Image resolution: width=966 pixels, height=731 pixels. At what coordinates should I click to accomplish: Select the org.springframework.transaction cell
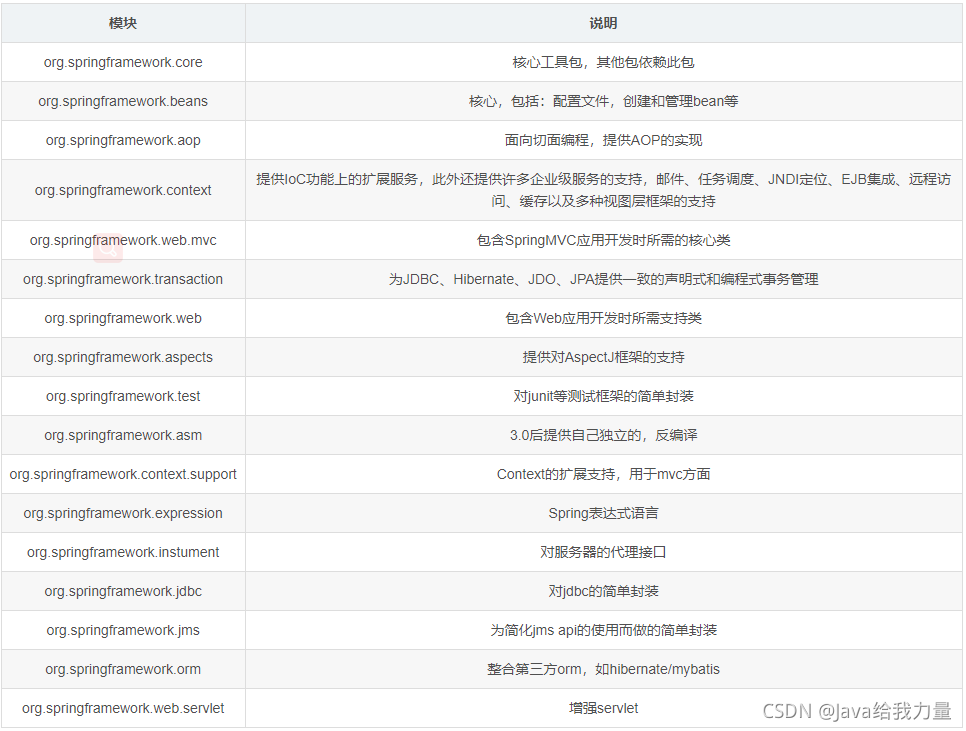(123, 279)
